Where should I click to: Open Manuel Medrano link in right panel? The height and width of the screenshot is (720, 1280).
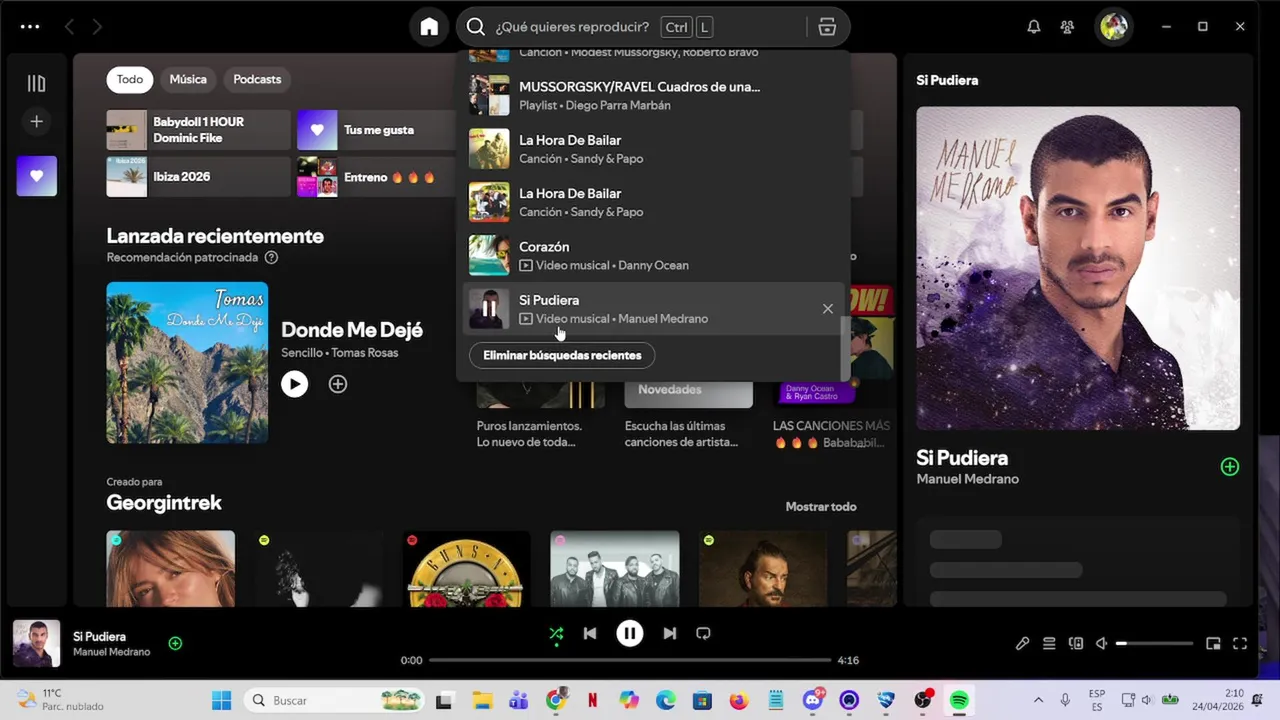click(967, 479)
